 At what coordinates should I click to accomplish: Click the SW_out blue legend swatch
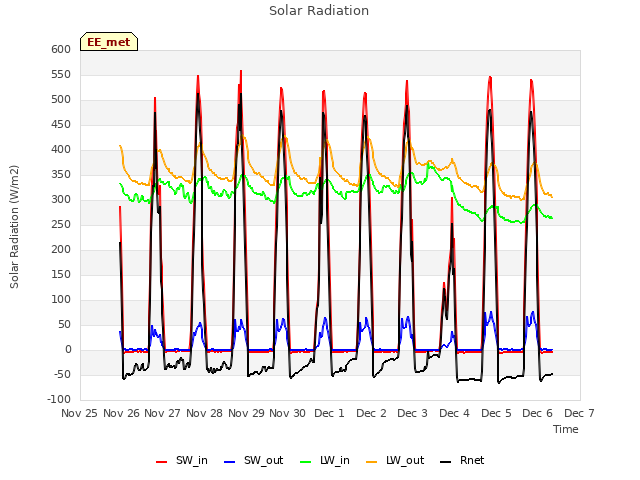pos(230,462)
